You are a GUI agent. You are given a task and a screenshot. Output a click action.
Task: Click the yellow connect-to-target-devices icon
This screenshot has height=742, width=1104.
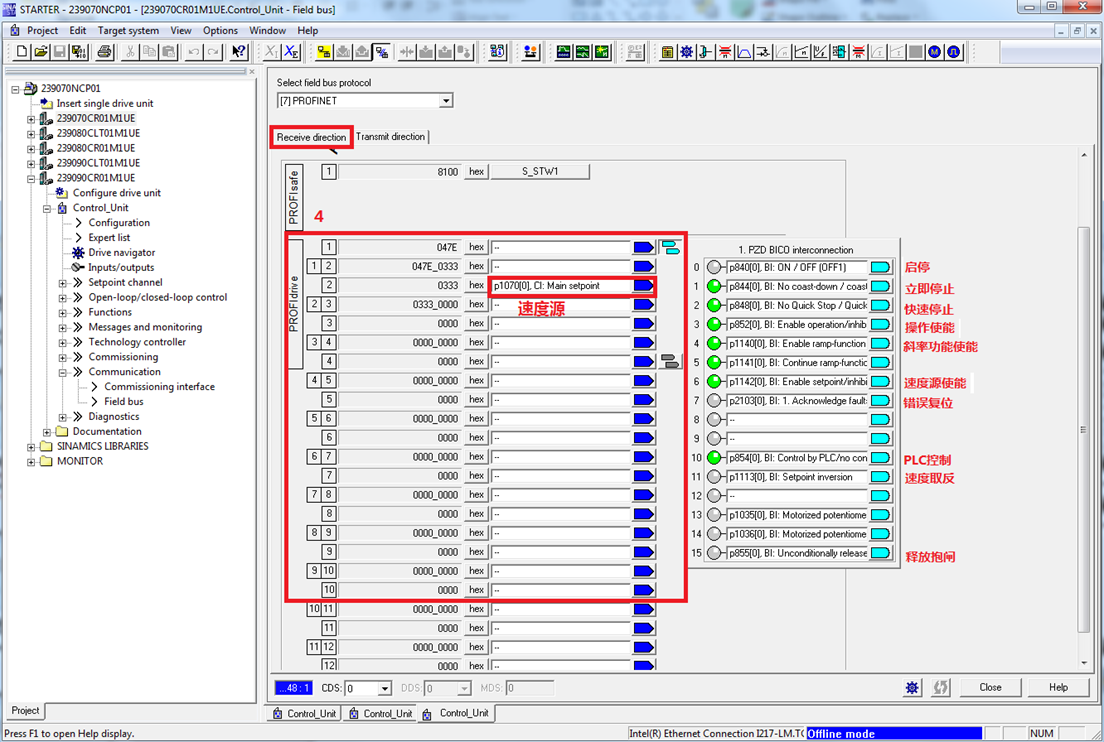click(x=324, y=52)
